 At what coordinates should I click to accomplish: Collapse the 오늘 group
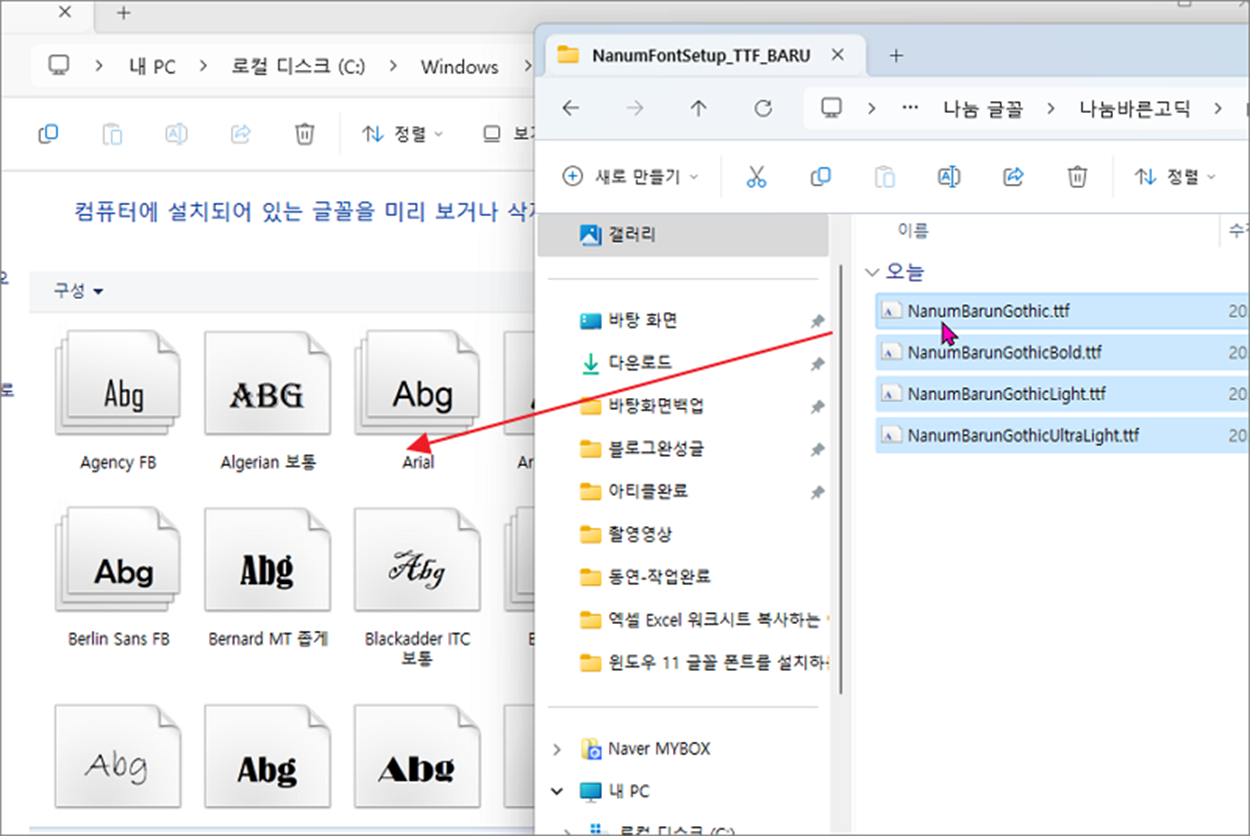click(x=872, y=271)
